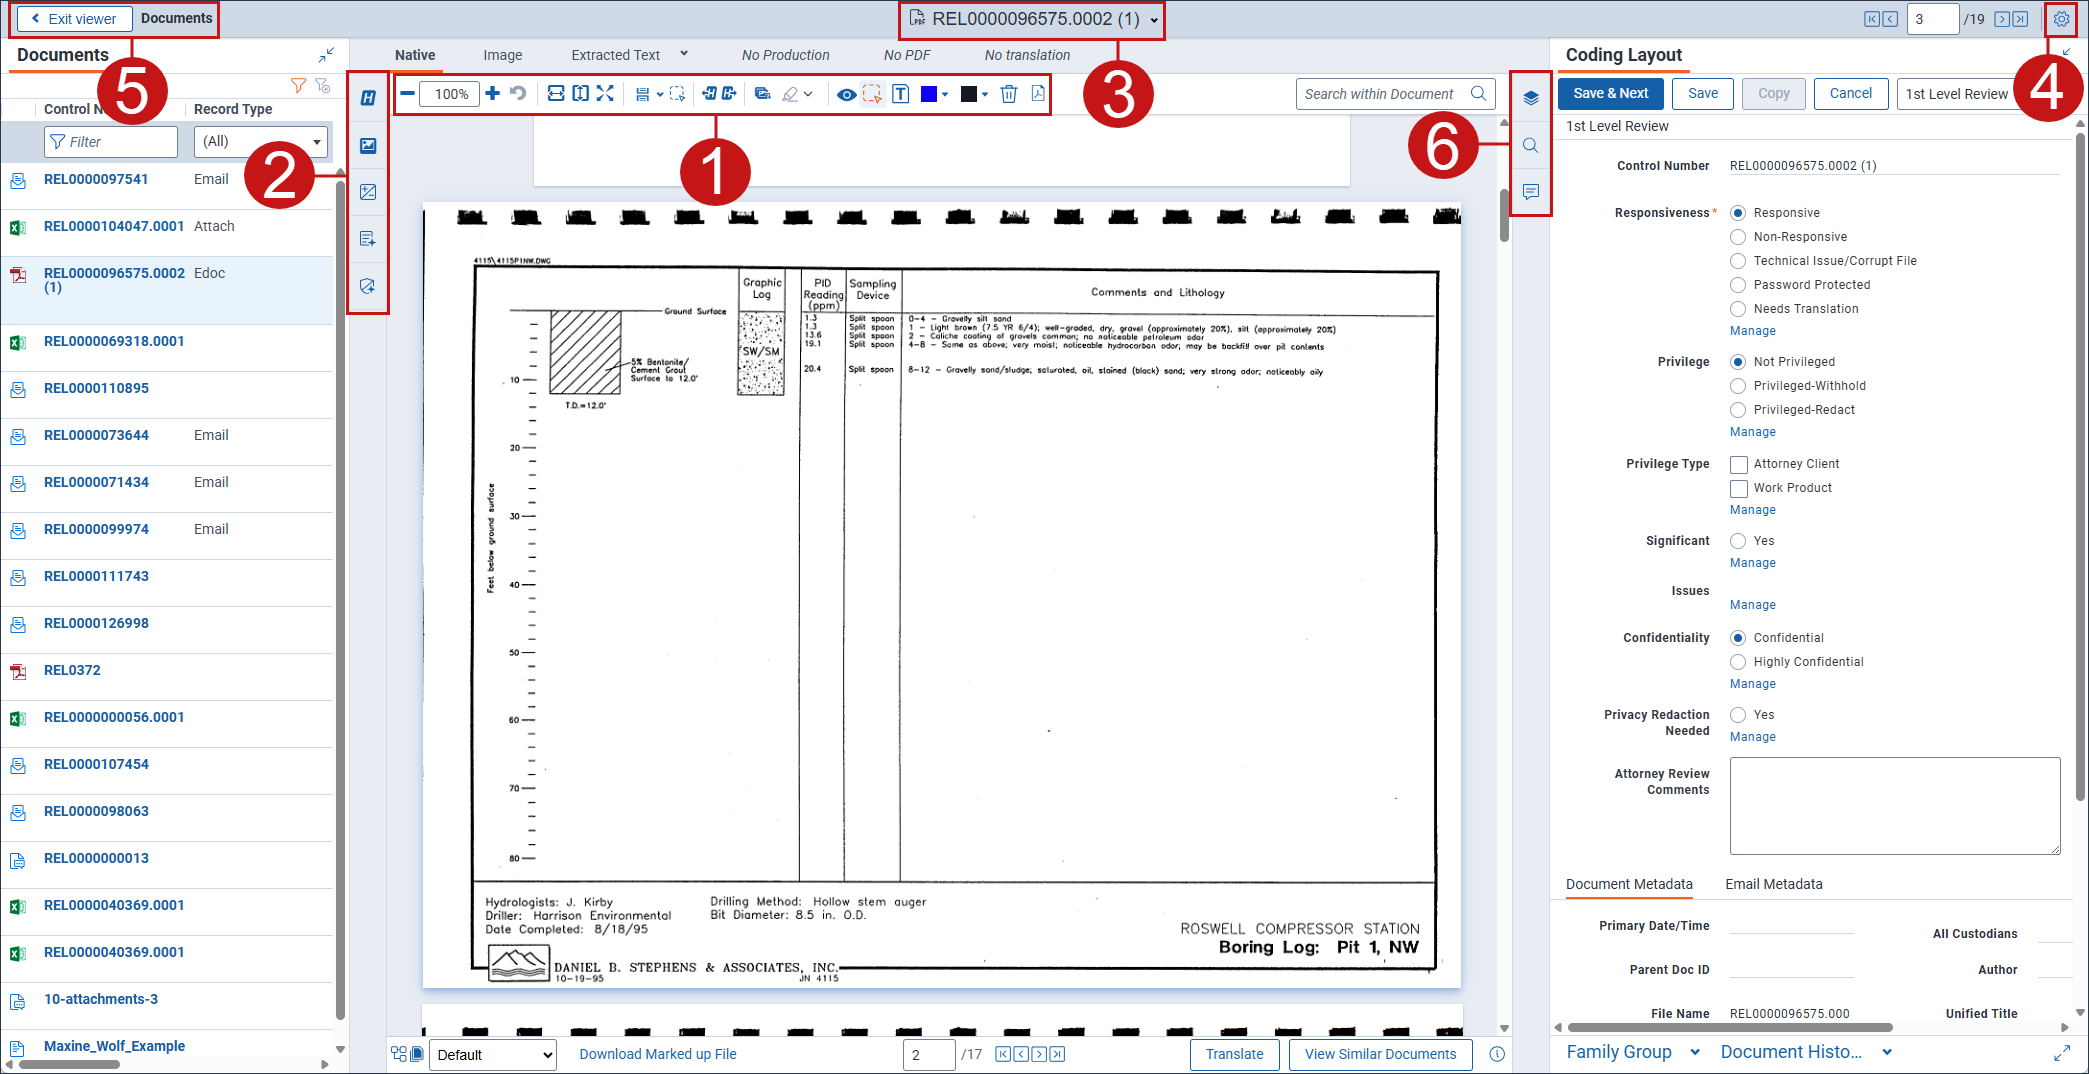The height and width of the screenshot is (1074, 2089).
Task: Select Privileged-Redact radio button
Action: 1738,410
